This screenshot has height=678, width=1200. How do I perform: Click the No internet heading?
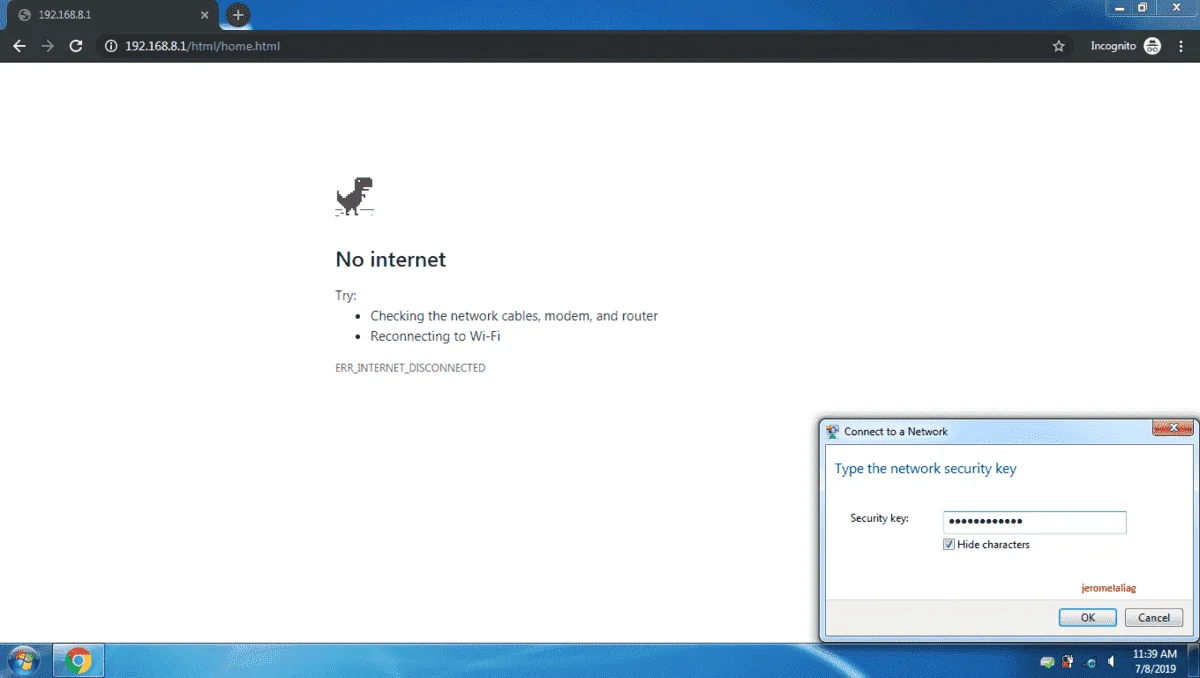pyautogui.click(x=391, y=260)
